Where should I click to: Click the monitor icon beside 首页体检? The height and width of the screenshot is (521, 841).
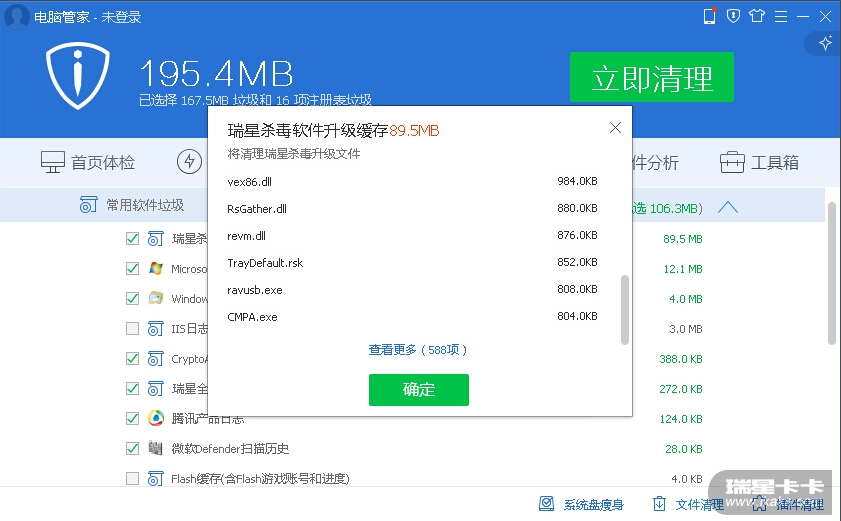pos(53,162)
